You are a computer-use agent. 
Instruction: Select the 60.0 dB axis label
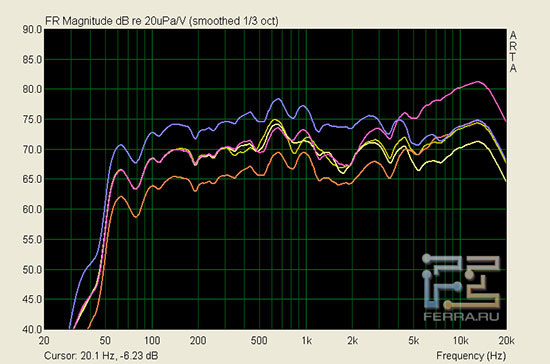coord(32,209)
